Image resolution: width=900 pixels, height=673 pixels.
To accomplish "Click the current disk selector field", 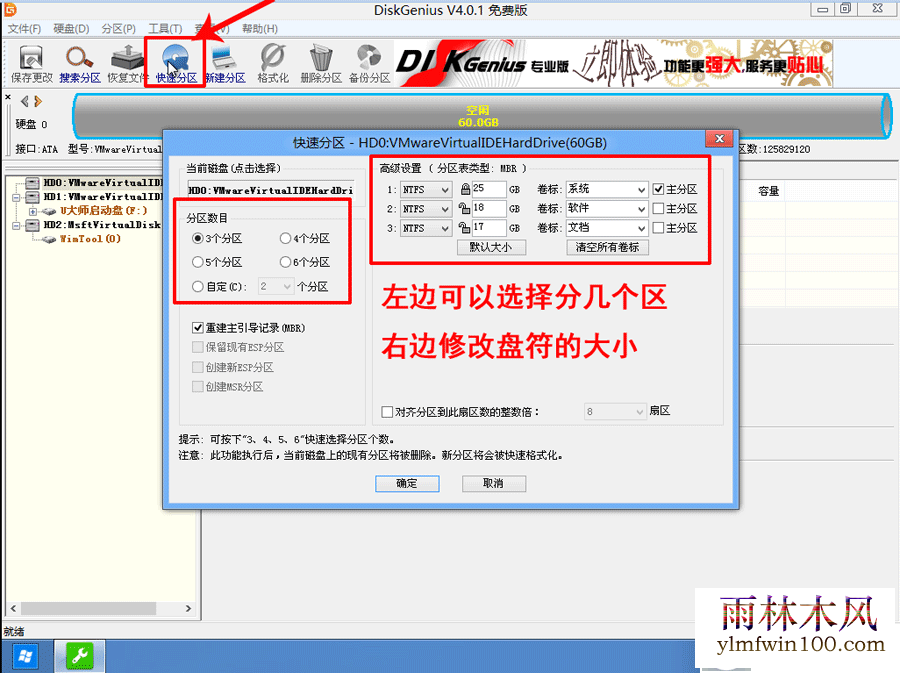I will click(x=271, y=190).
